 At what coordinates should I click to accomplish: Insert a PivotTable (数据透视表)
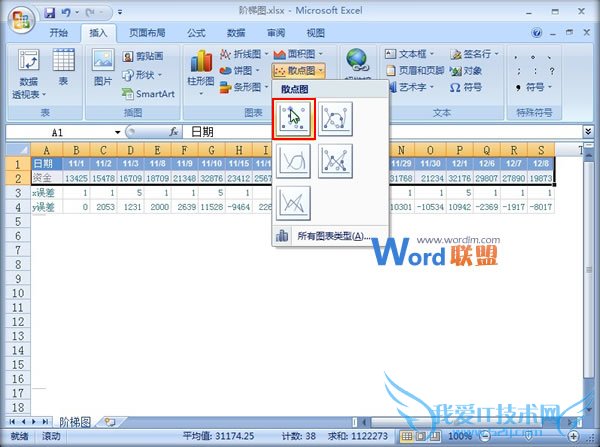click(x=29, y=74)
